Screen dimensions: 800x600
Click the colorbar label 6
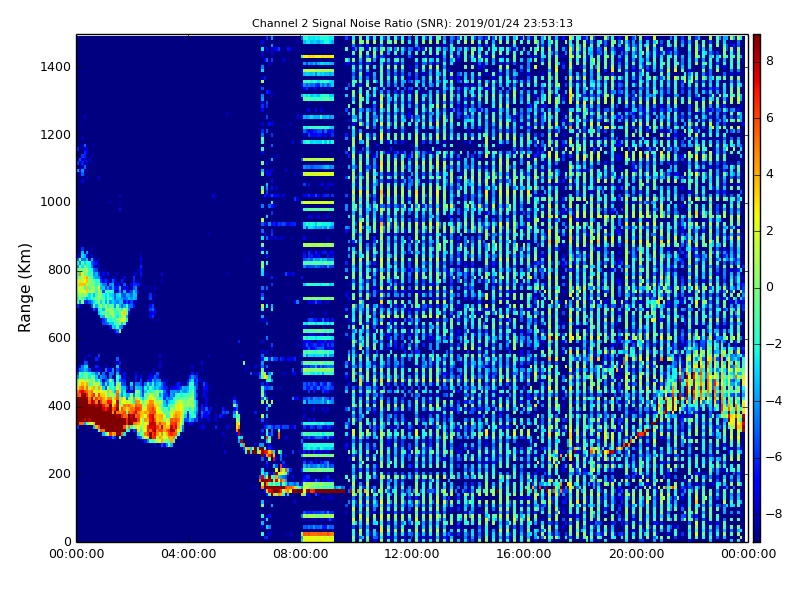click(x=770, y=118)
